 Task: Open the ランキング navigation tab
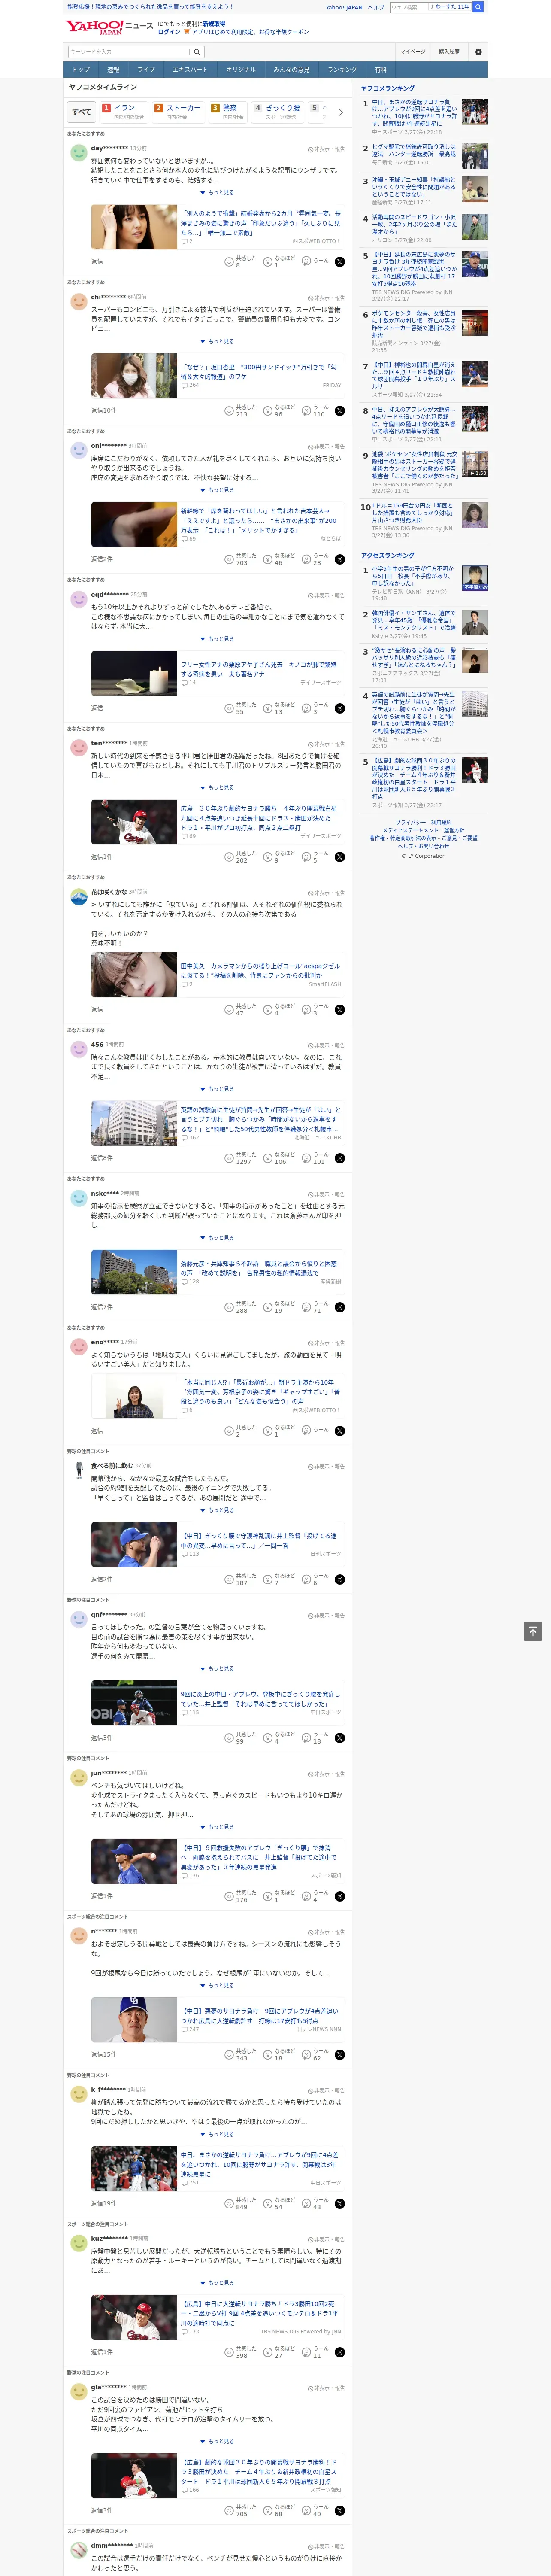click(342, 70)
